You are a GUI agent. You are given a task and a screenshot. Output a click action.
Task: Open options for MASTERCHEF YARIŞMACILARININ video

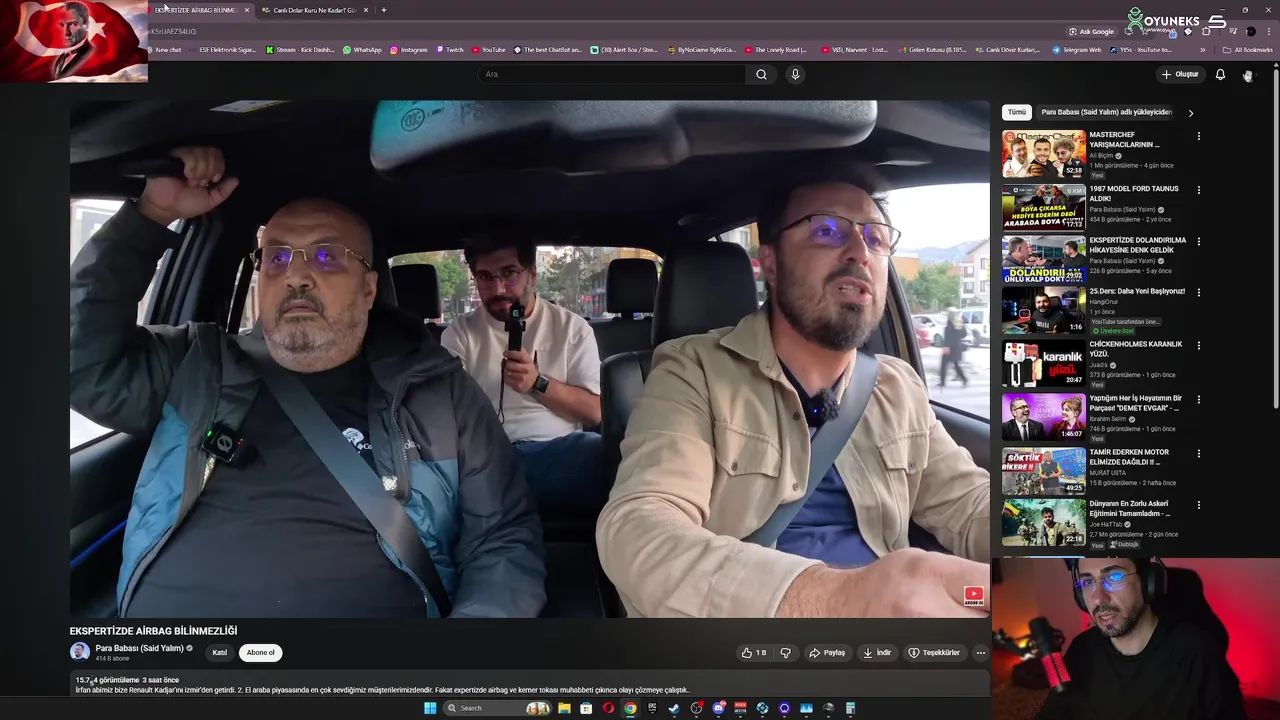[x=1198, y=136]
